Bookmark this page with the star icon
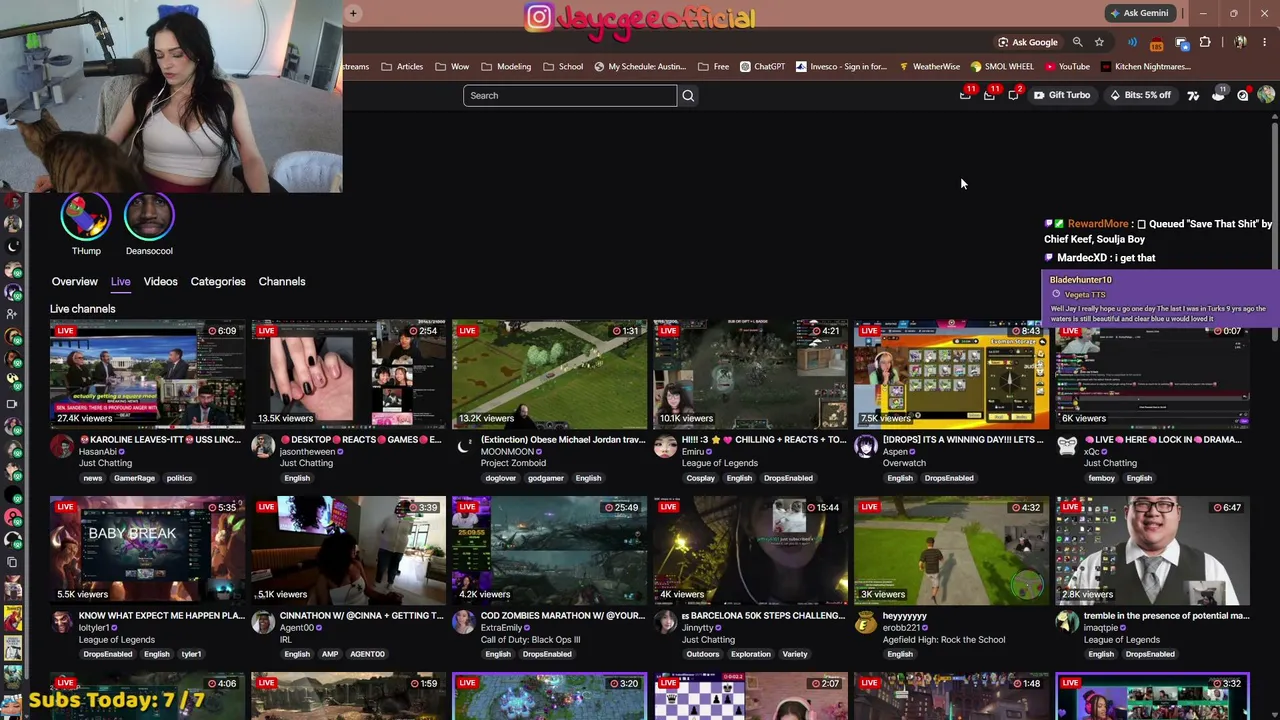Screen dimensions: 1280x720 click(x=1099, y=42)
